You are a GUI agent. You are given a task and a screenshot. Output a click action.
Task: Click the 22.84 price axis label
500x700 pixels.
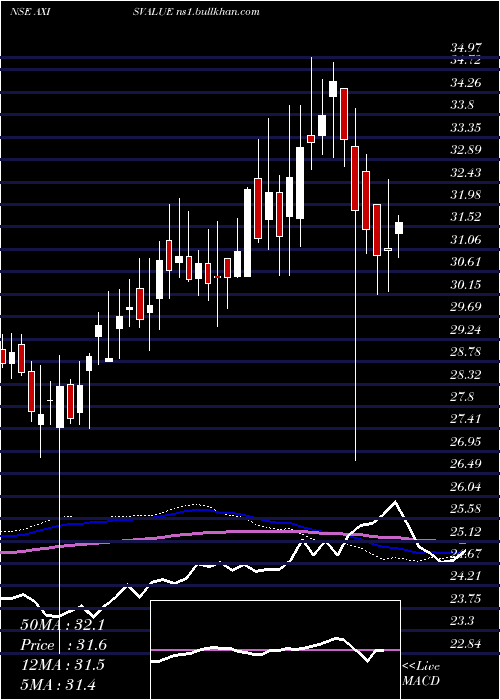(466, 644)
